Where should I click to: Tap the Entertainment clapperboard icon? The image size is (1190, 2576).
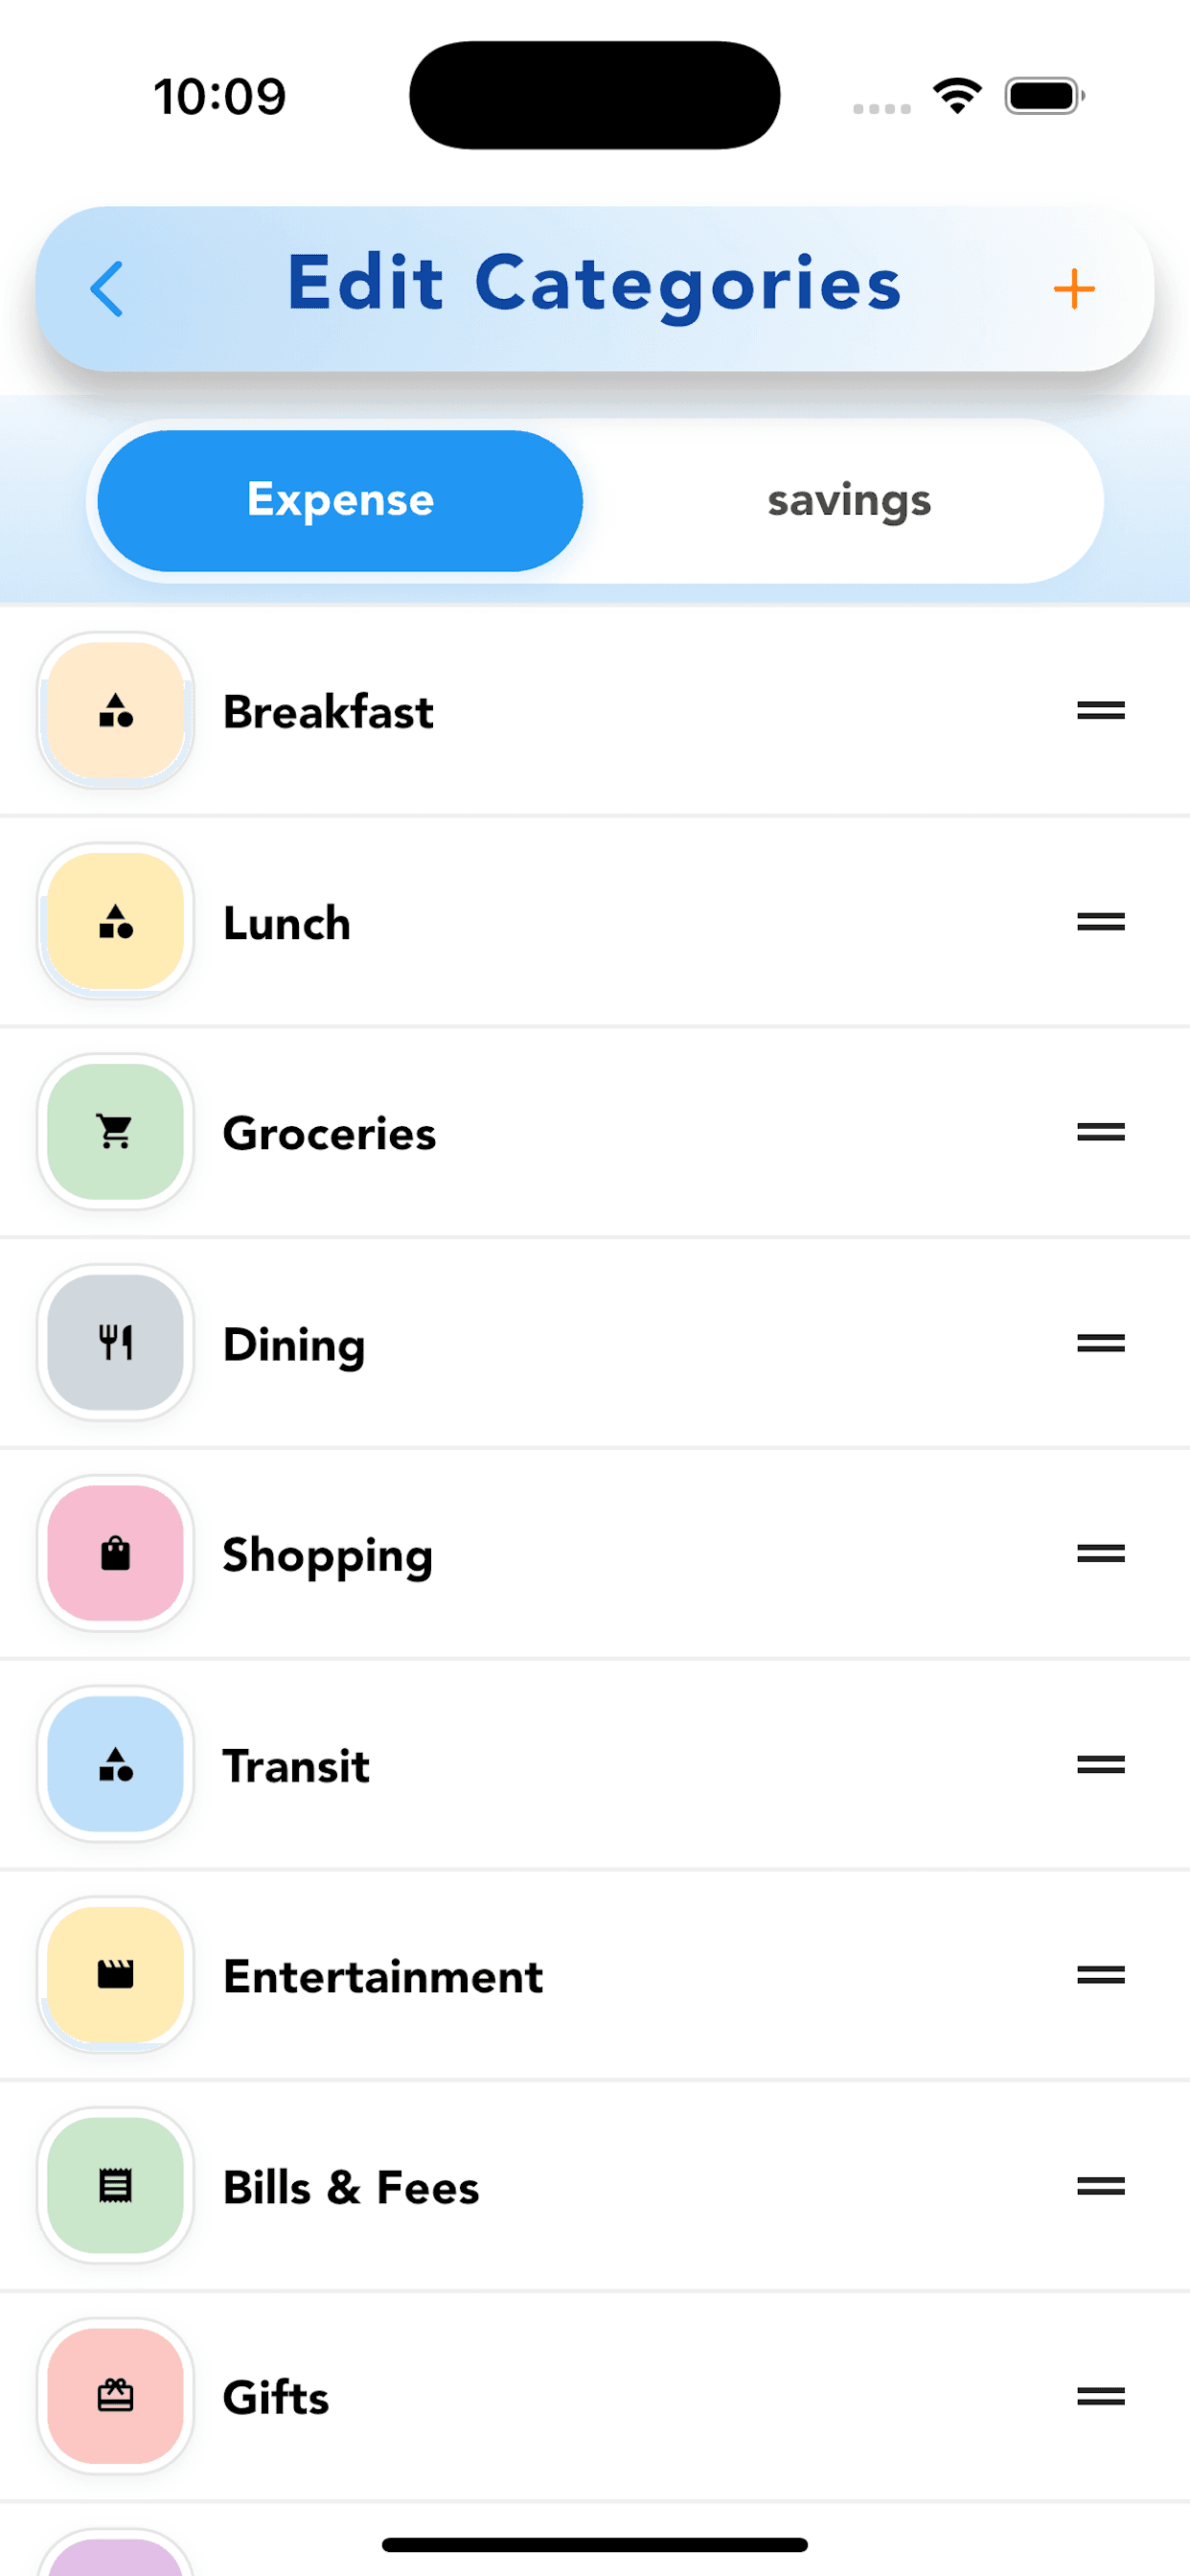pos(116,1975)
